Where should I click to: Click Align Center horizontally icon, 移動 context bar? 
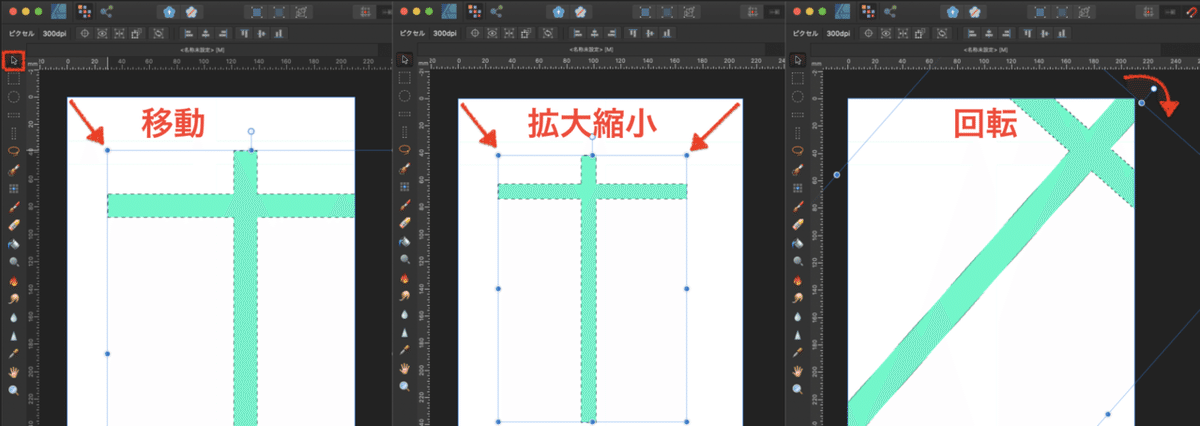(x=205, y=33)
